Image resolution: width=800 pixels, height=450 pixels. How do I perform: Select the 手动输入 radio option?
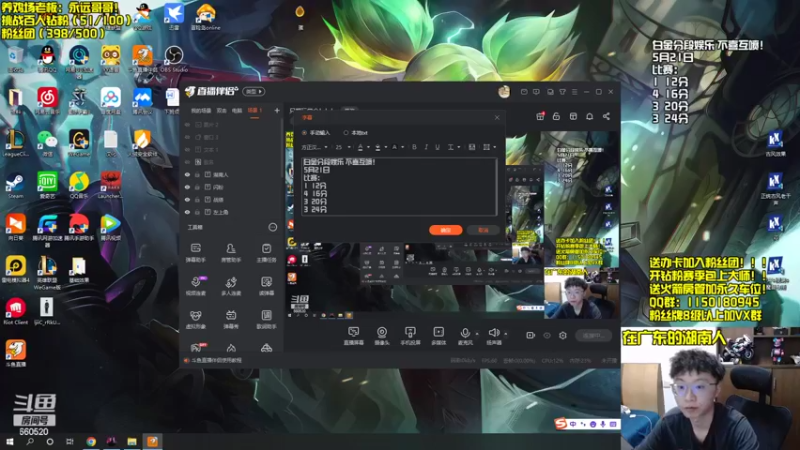[x=316, y=133]
